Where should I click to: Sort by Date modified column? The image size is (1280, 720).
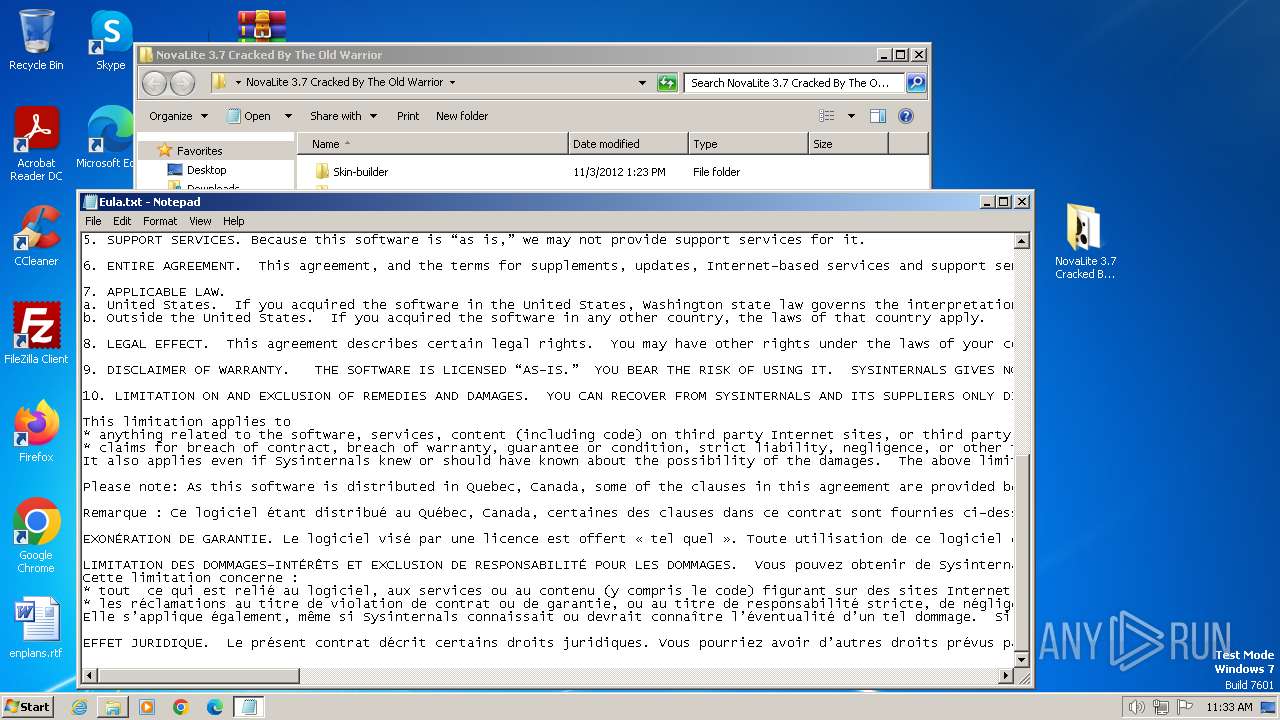(x=628, y=144)
